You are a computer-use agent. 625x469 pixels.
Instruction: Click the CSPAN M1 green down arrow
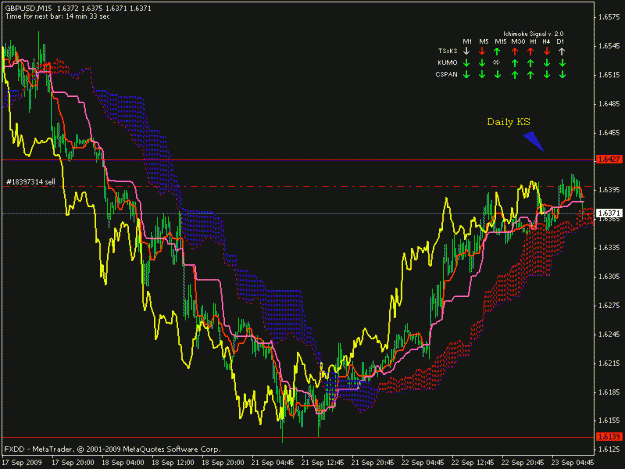pos(466,75)
